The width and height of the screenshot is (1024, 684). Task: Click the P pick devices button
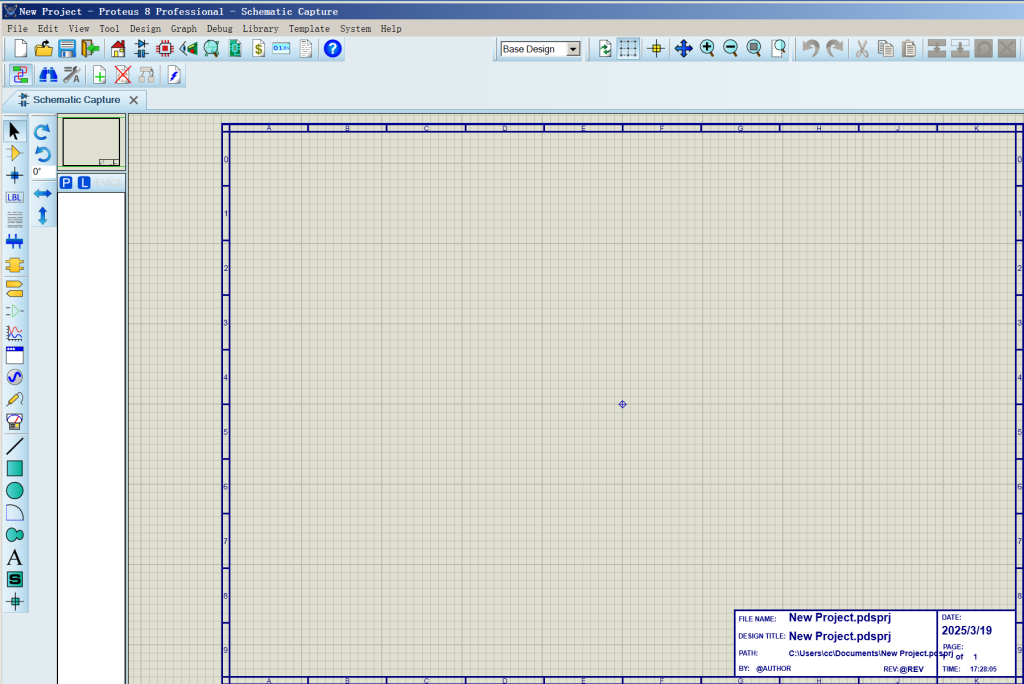pyautogui.click(x=66, y=183)
